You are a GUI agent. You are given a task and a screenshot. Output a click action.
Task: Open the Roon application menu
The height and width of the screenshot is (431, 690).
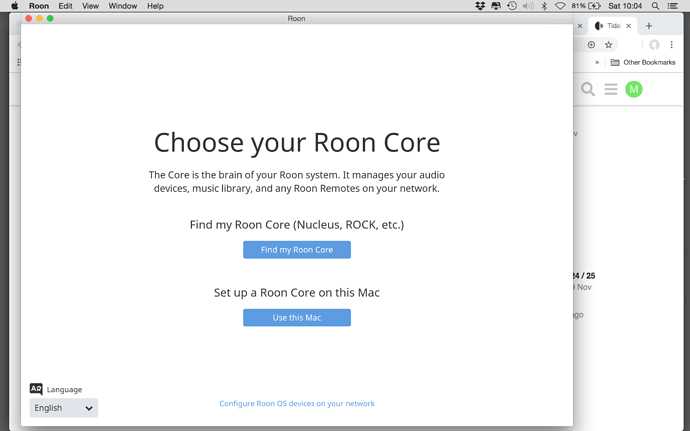point(39,6)
